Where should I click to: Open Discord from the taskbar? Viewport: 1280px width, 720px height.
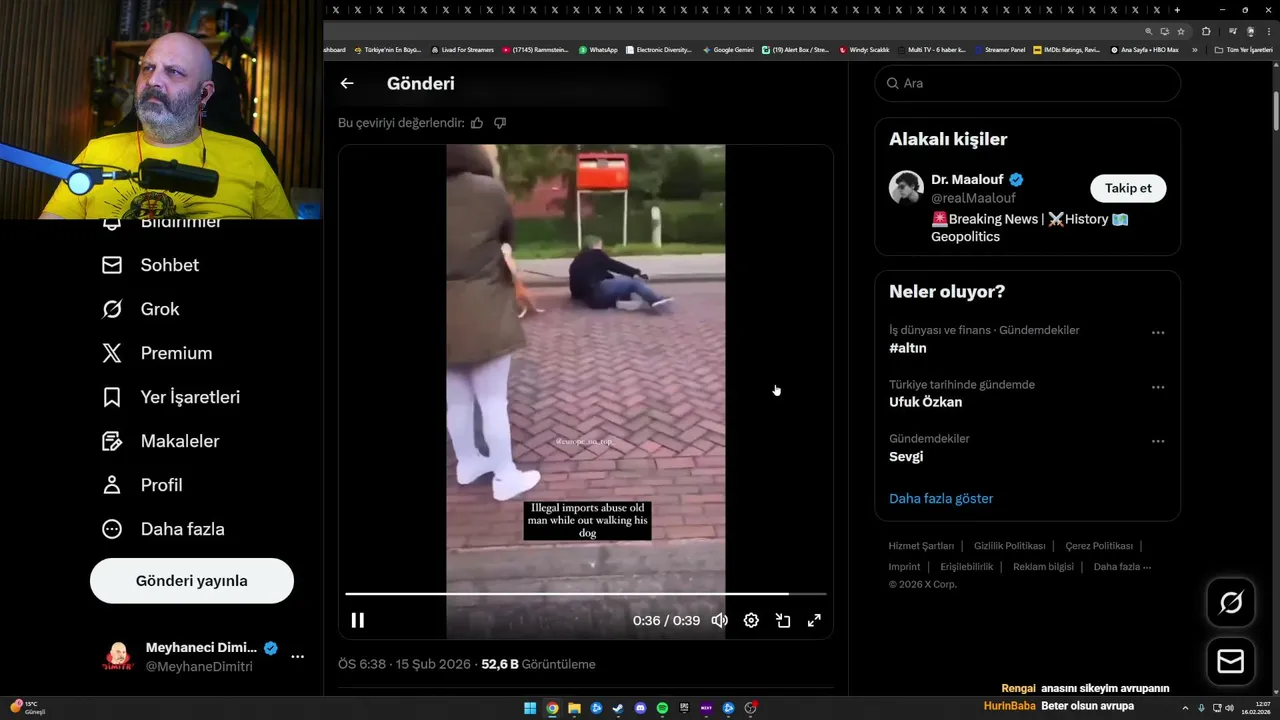point(640,708)
